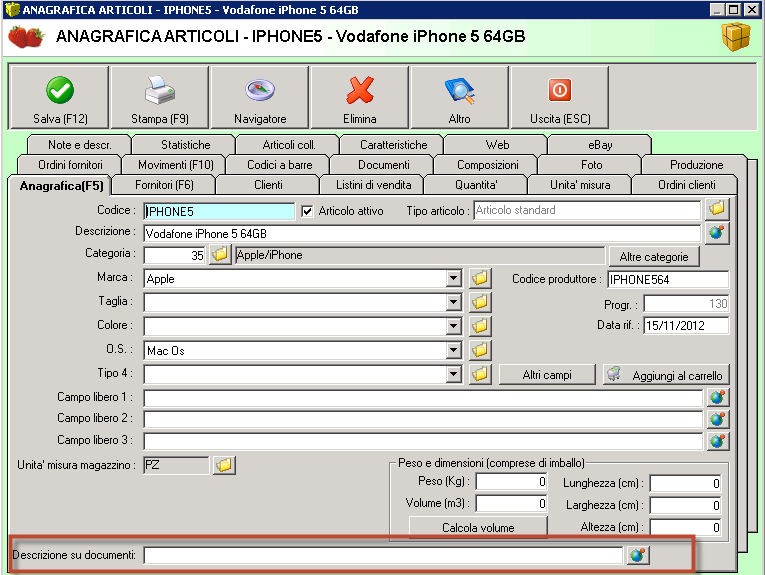Click the Calcola volume button
This screenshot has width=765, height=575.
(478, 528)
